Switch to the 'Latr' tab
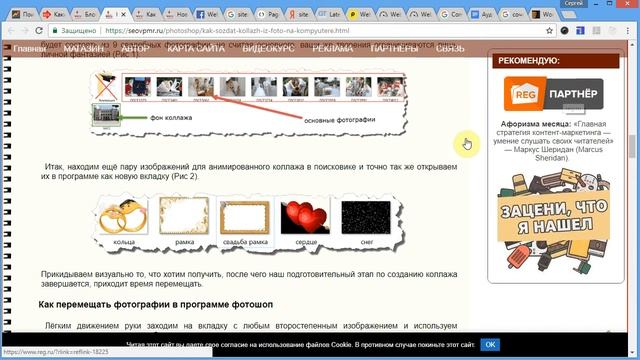Image resolution: width=640 pixels, height=360 pixels. (330, 14)
